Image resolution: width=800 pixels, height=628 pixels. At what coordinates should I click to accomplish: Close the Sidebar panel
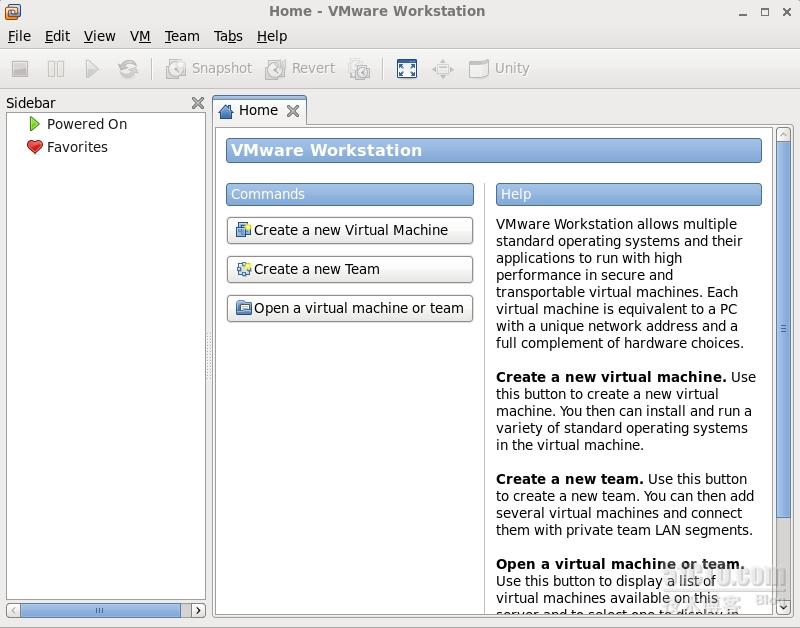(x=198, y=103)
